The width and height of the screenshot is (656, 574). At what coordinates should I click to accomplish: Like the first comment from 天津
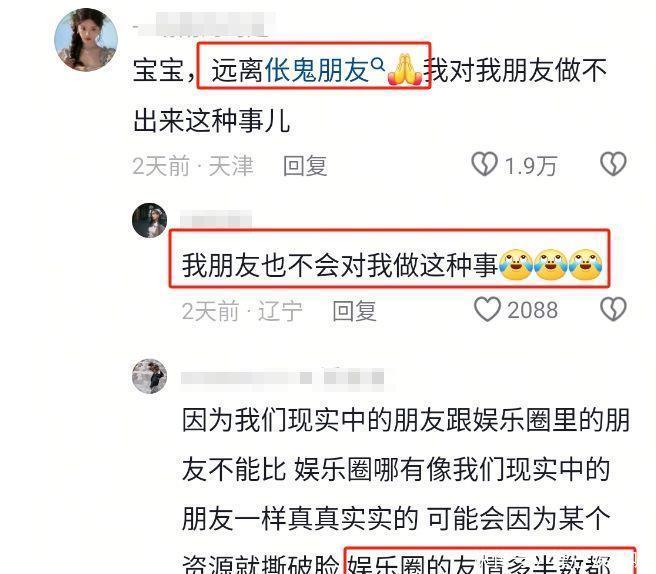pos(484,164)
